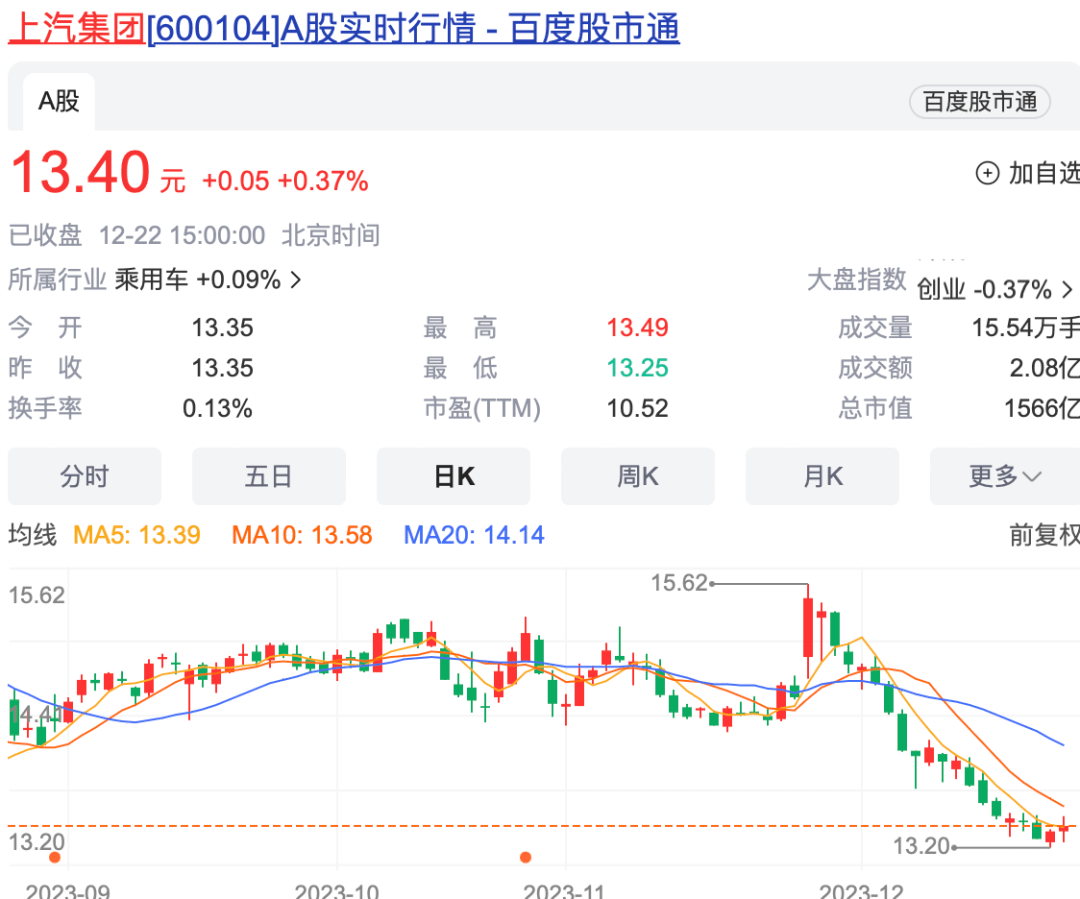The image size is (1080, 899).
Task: Click the 2023-12 date axis label
Action: [x=861, y=891]
